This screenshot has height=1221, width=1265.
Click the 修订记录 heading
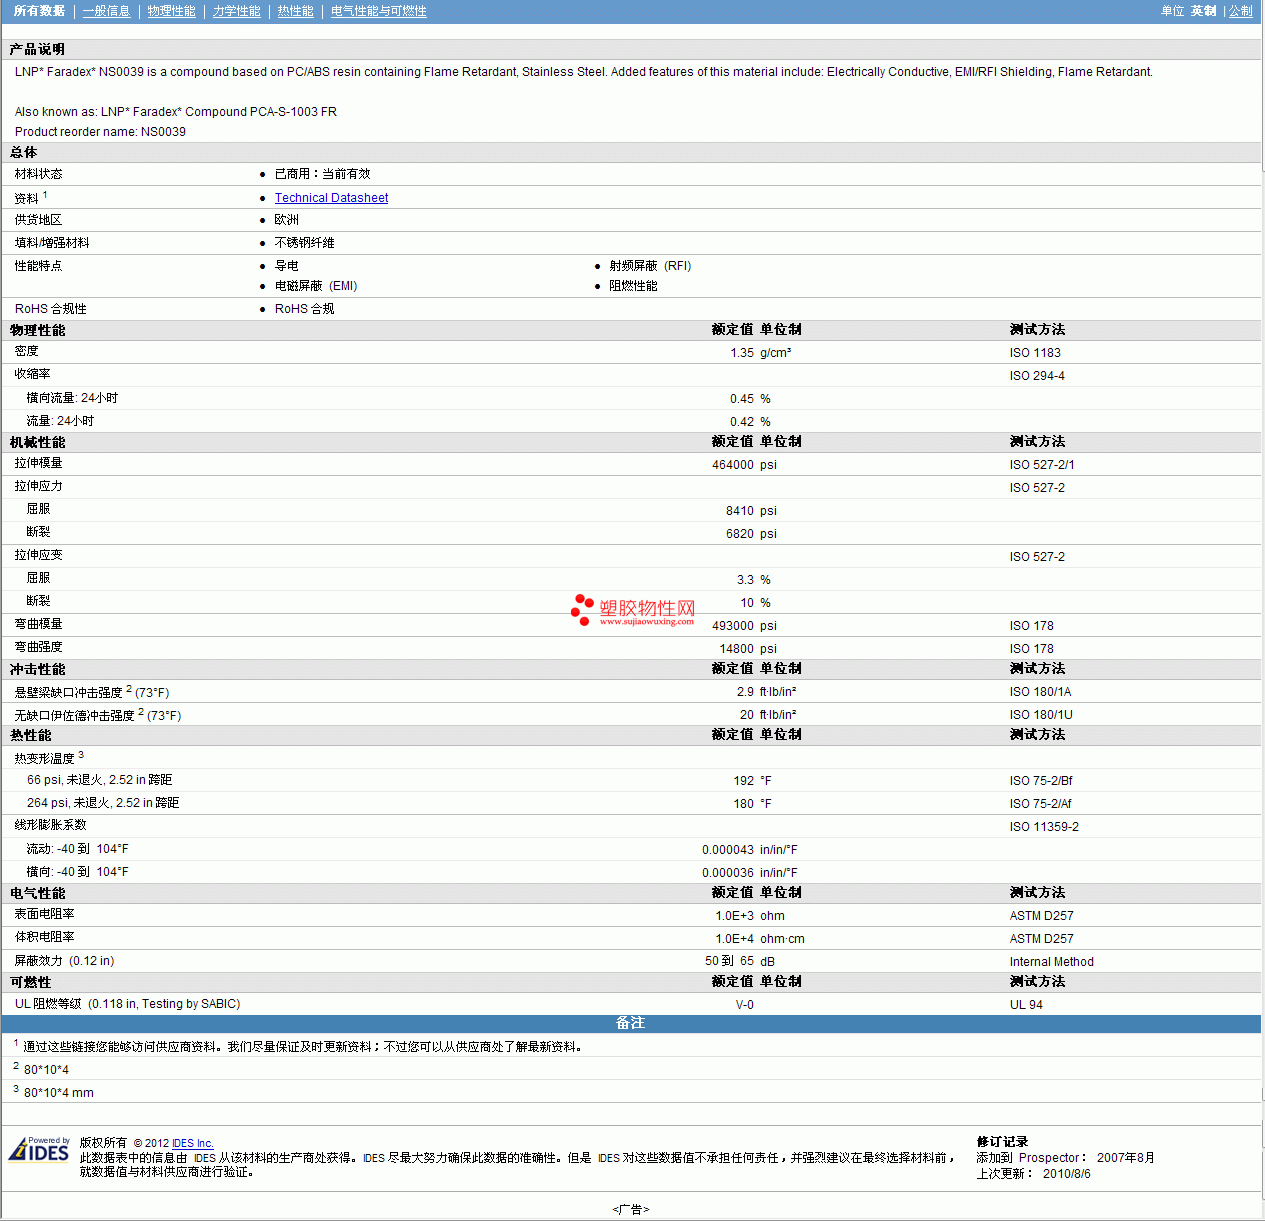click(x=1002, y=1142)
